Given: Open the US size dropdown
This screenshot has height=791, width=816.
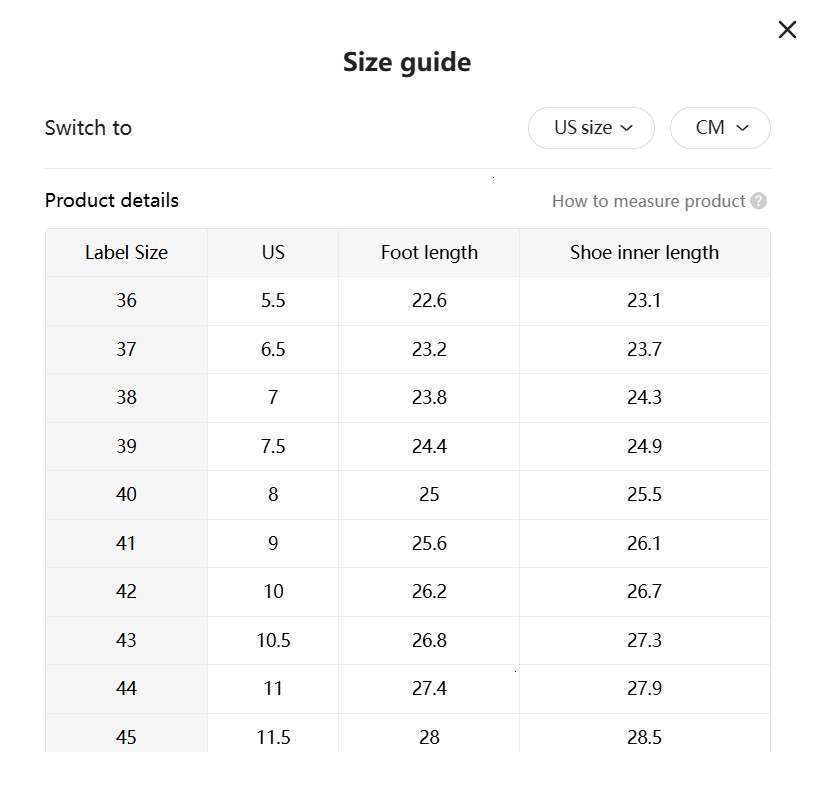Looking at the screenshot, I should (x=591, y=128).
